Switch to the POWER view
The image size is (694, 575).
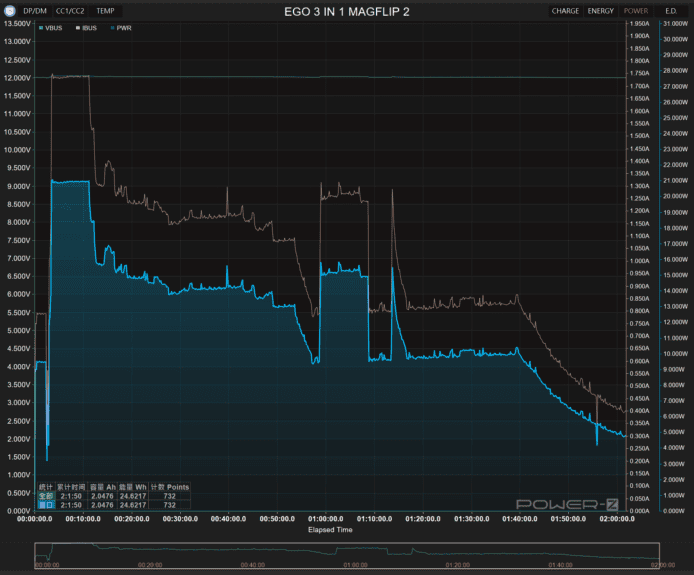635,11
